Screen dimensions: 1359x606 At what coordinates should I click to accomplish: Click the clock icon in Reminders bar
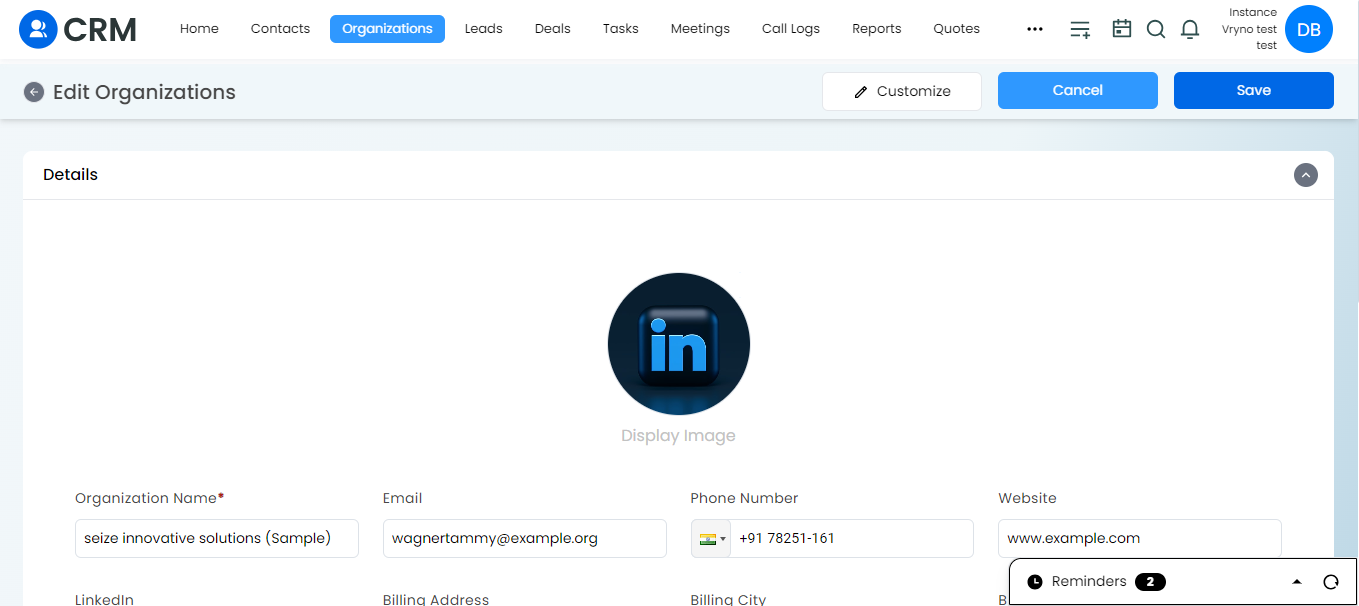click(1035, 582)
